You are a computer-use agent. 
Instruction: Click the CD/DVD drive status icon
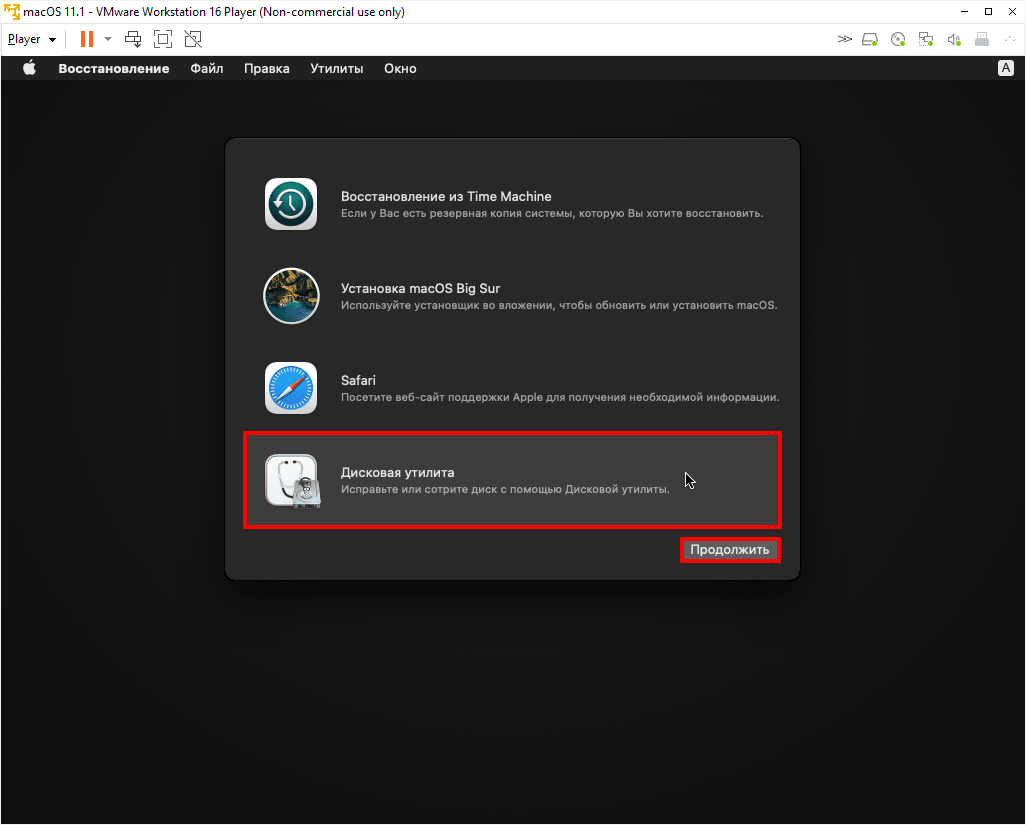[898, 40]
